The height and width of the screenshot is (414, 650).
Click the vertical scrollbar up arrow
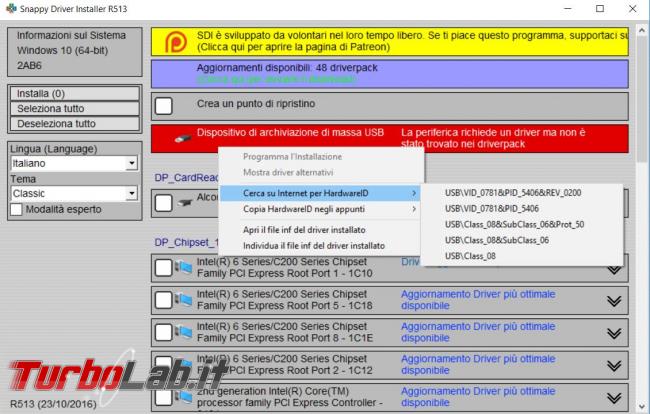coord(642,30)
